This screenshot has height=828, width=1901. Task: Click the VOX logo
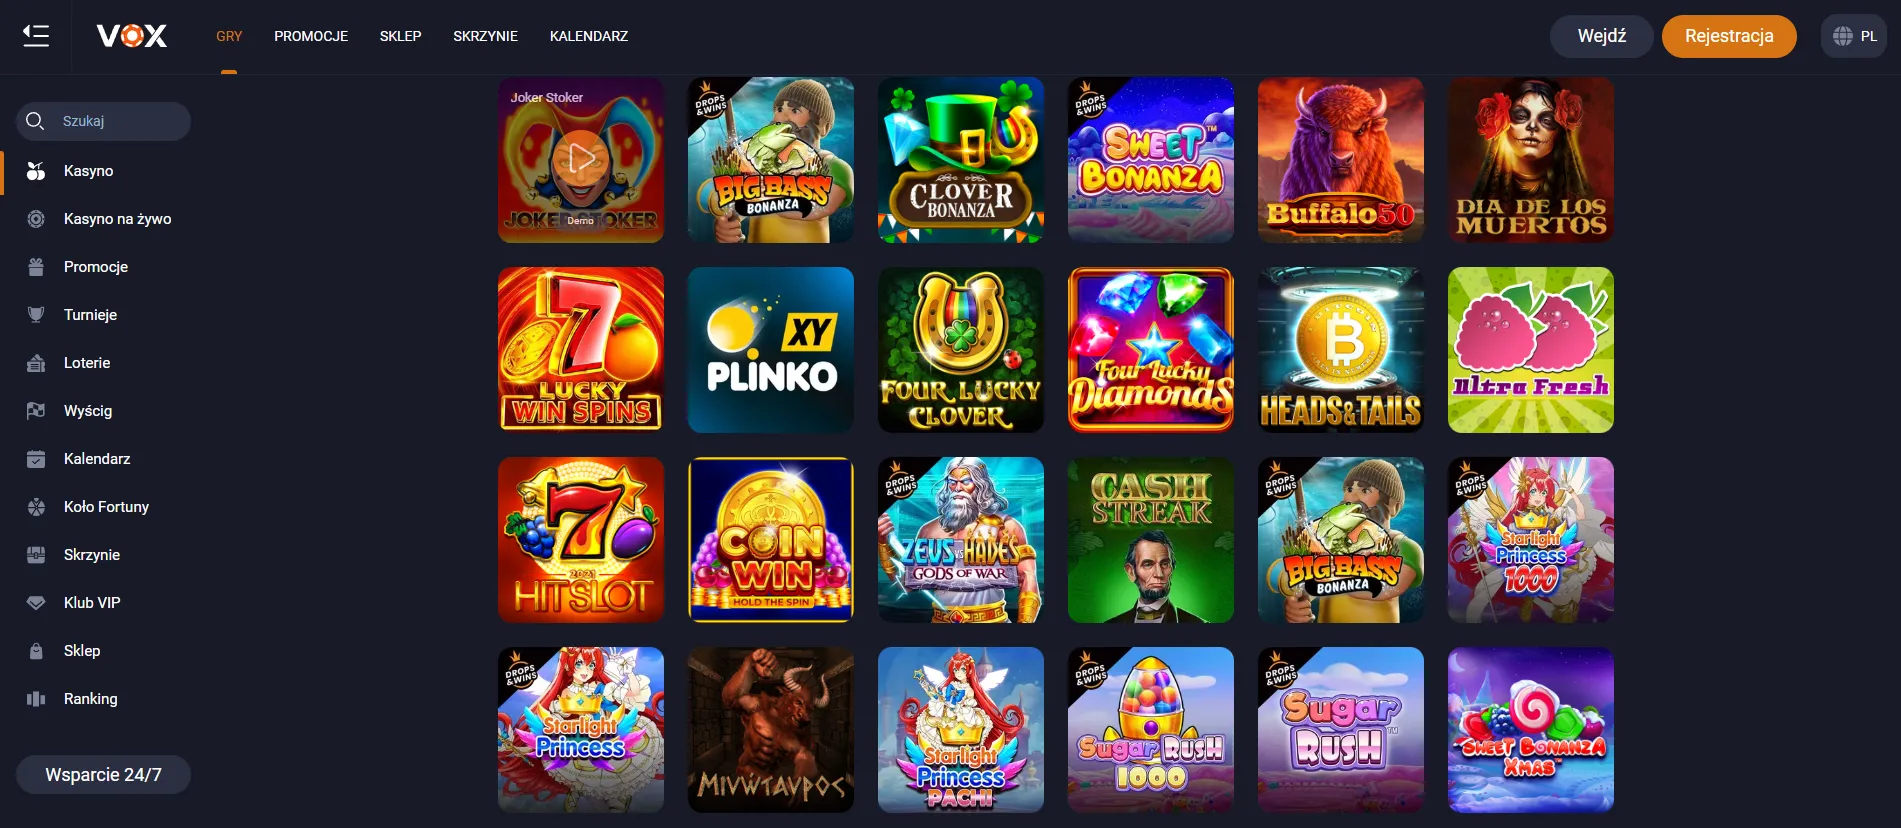click(132, 36)
